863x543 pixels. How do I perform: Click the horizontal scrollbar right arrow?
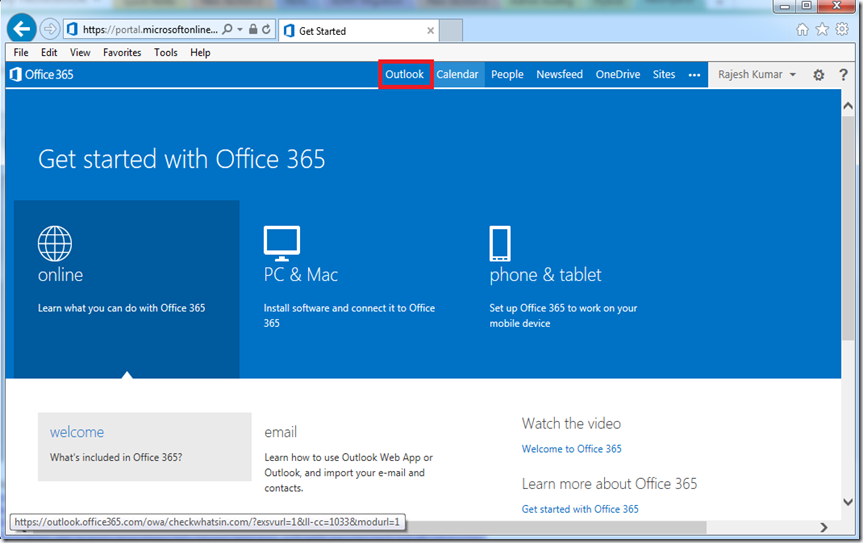pos(823,527)
